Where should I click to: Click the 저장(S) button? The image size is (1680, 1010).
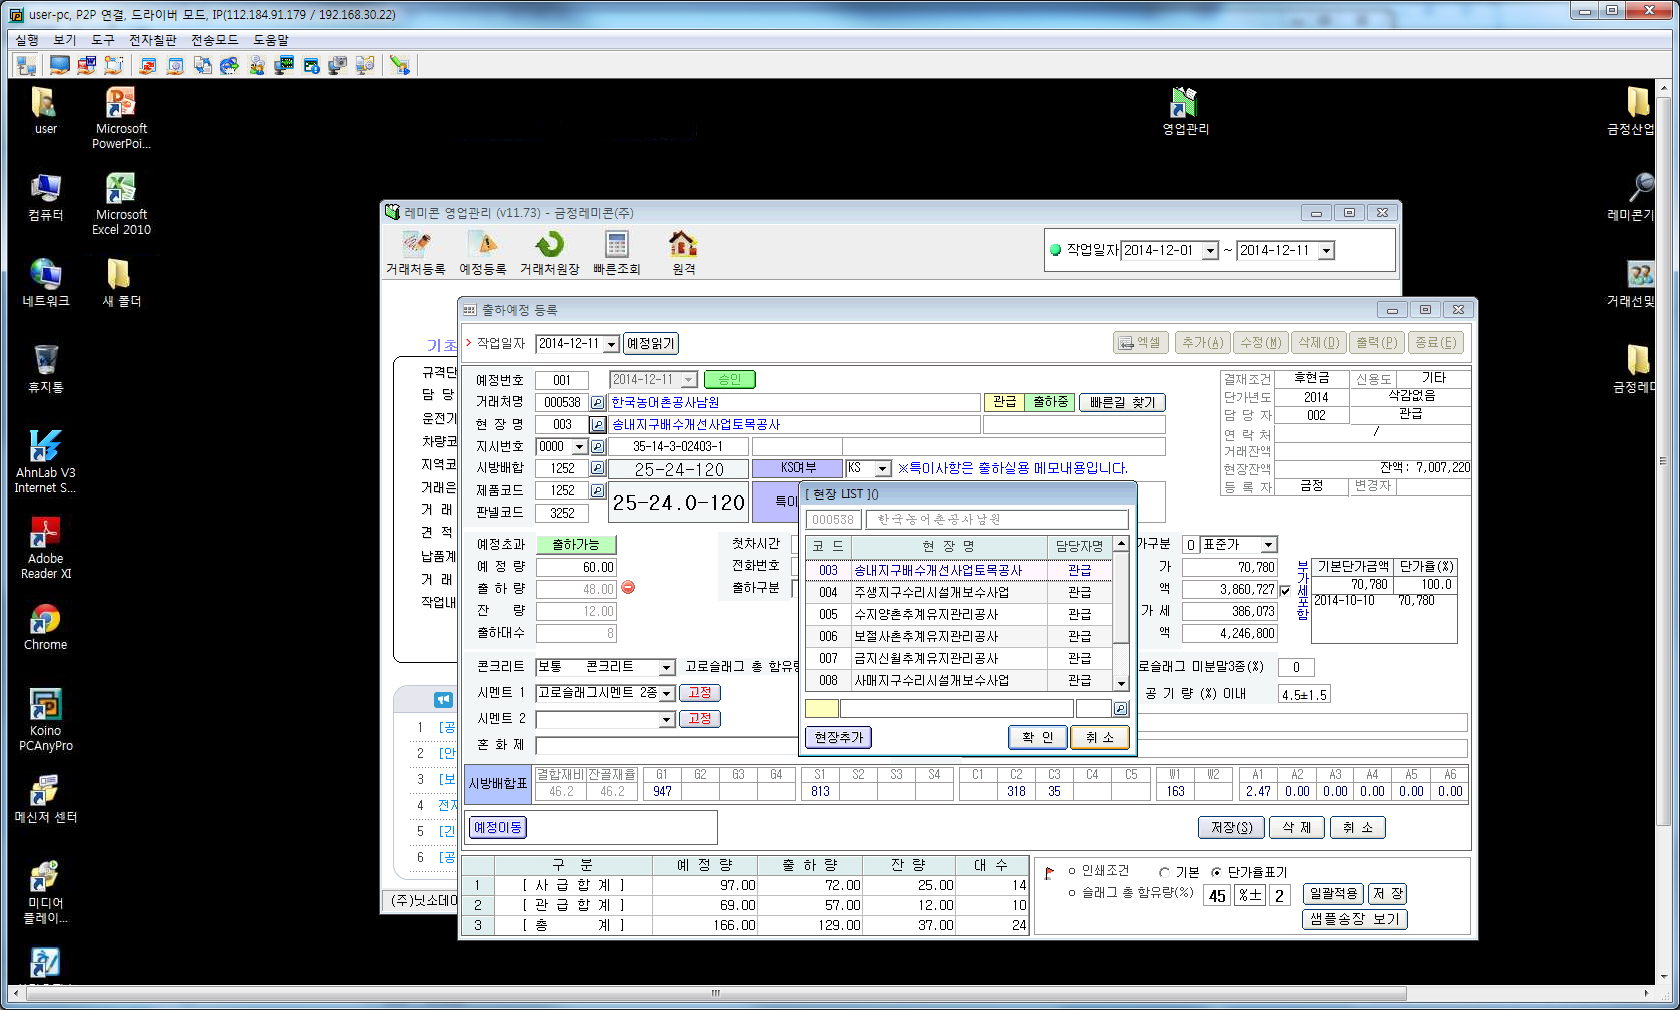tap(1232, 827)
